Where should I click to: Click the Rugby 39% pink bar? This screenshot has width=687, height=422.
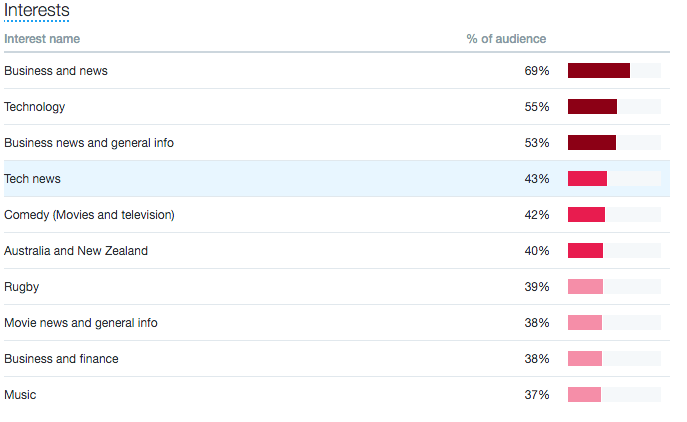point(585,286)
